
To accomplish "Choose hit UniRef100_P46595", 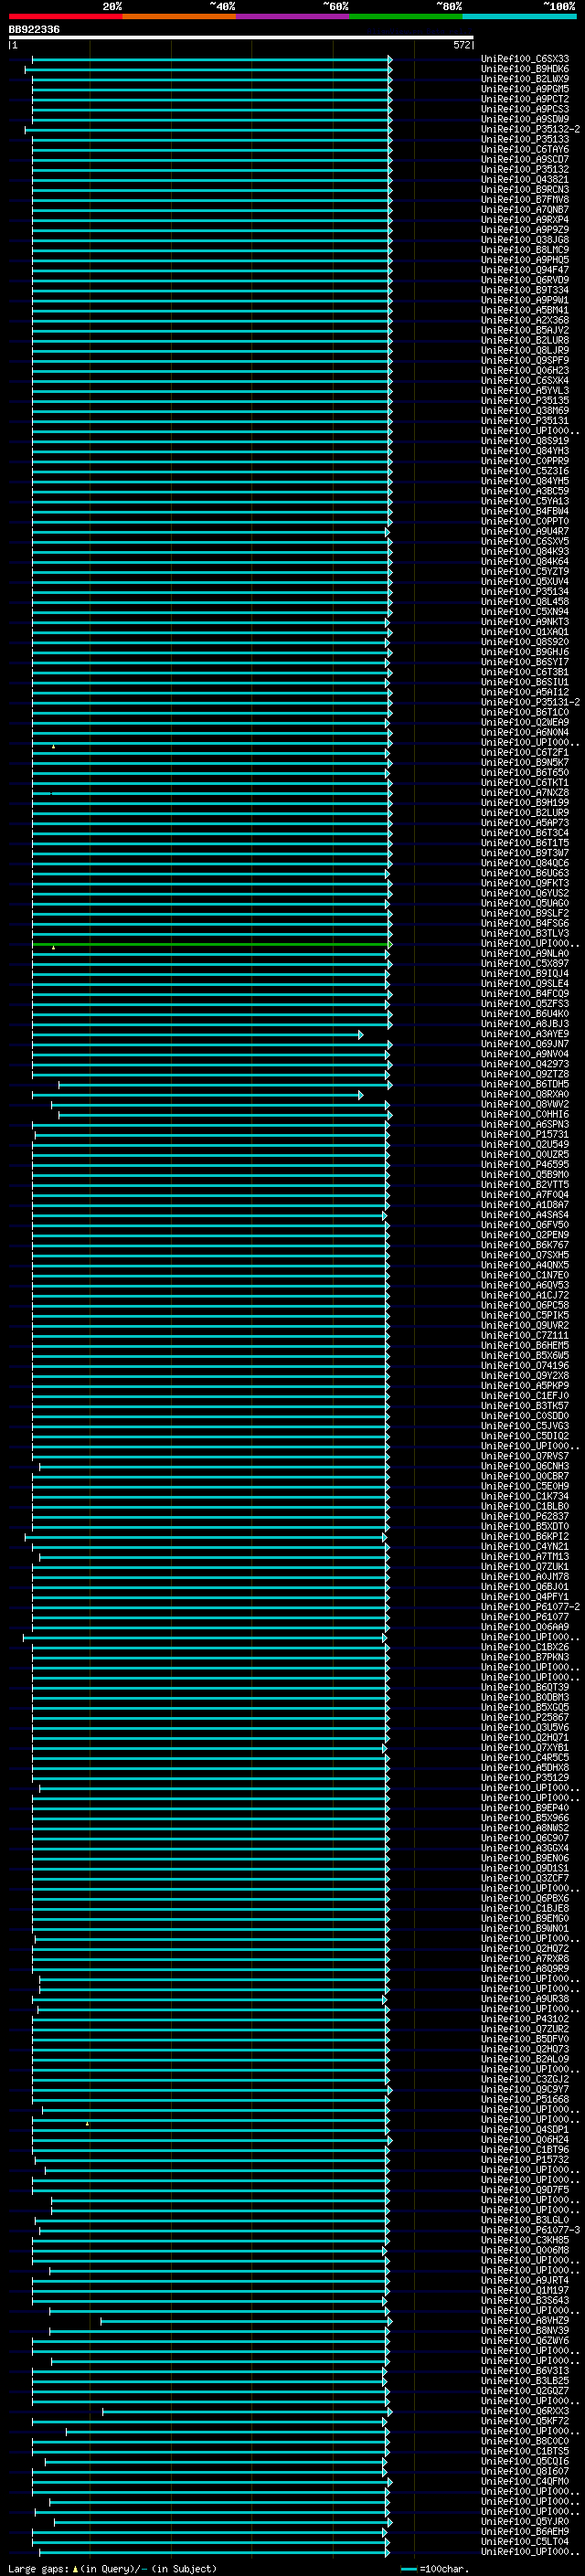I will [524, 1165].
